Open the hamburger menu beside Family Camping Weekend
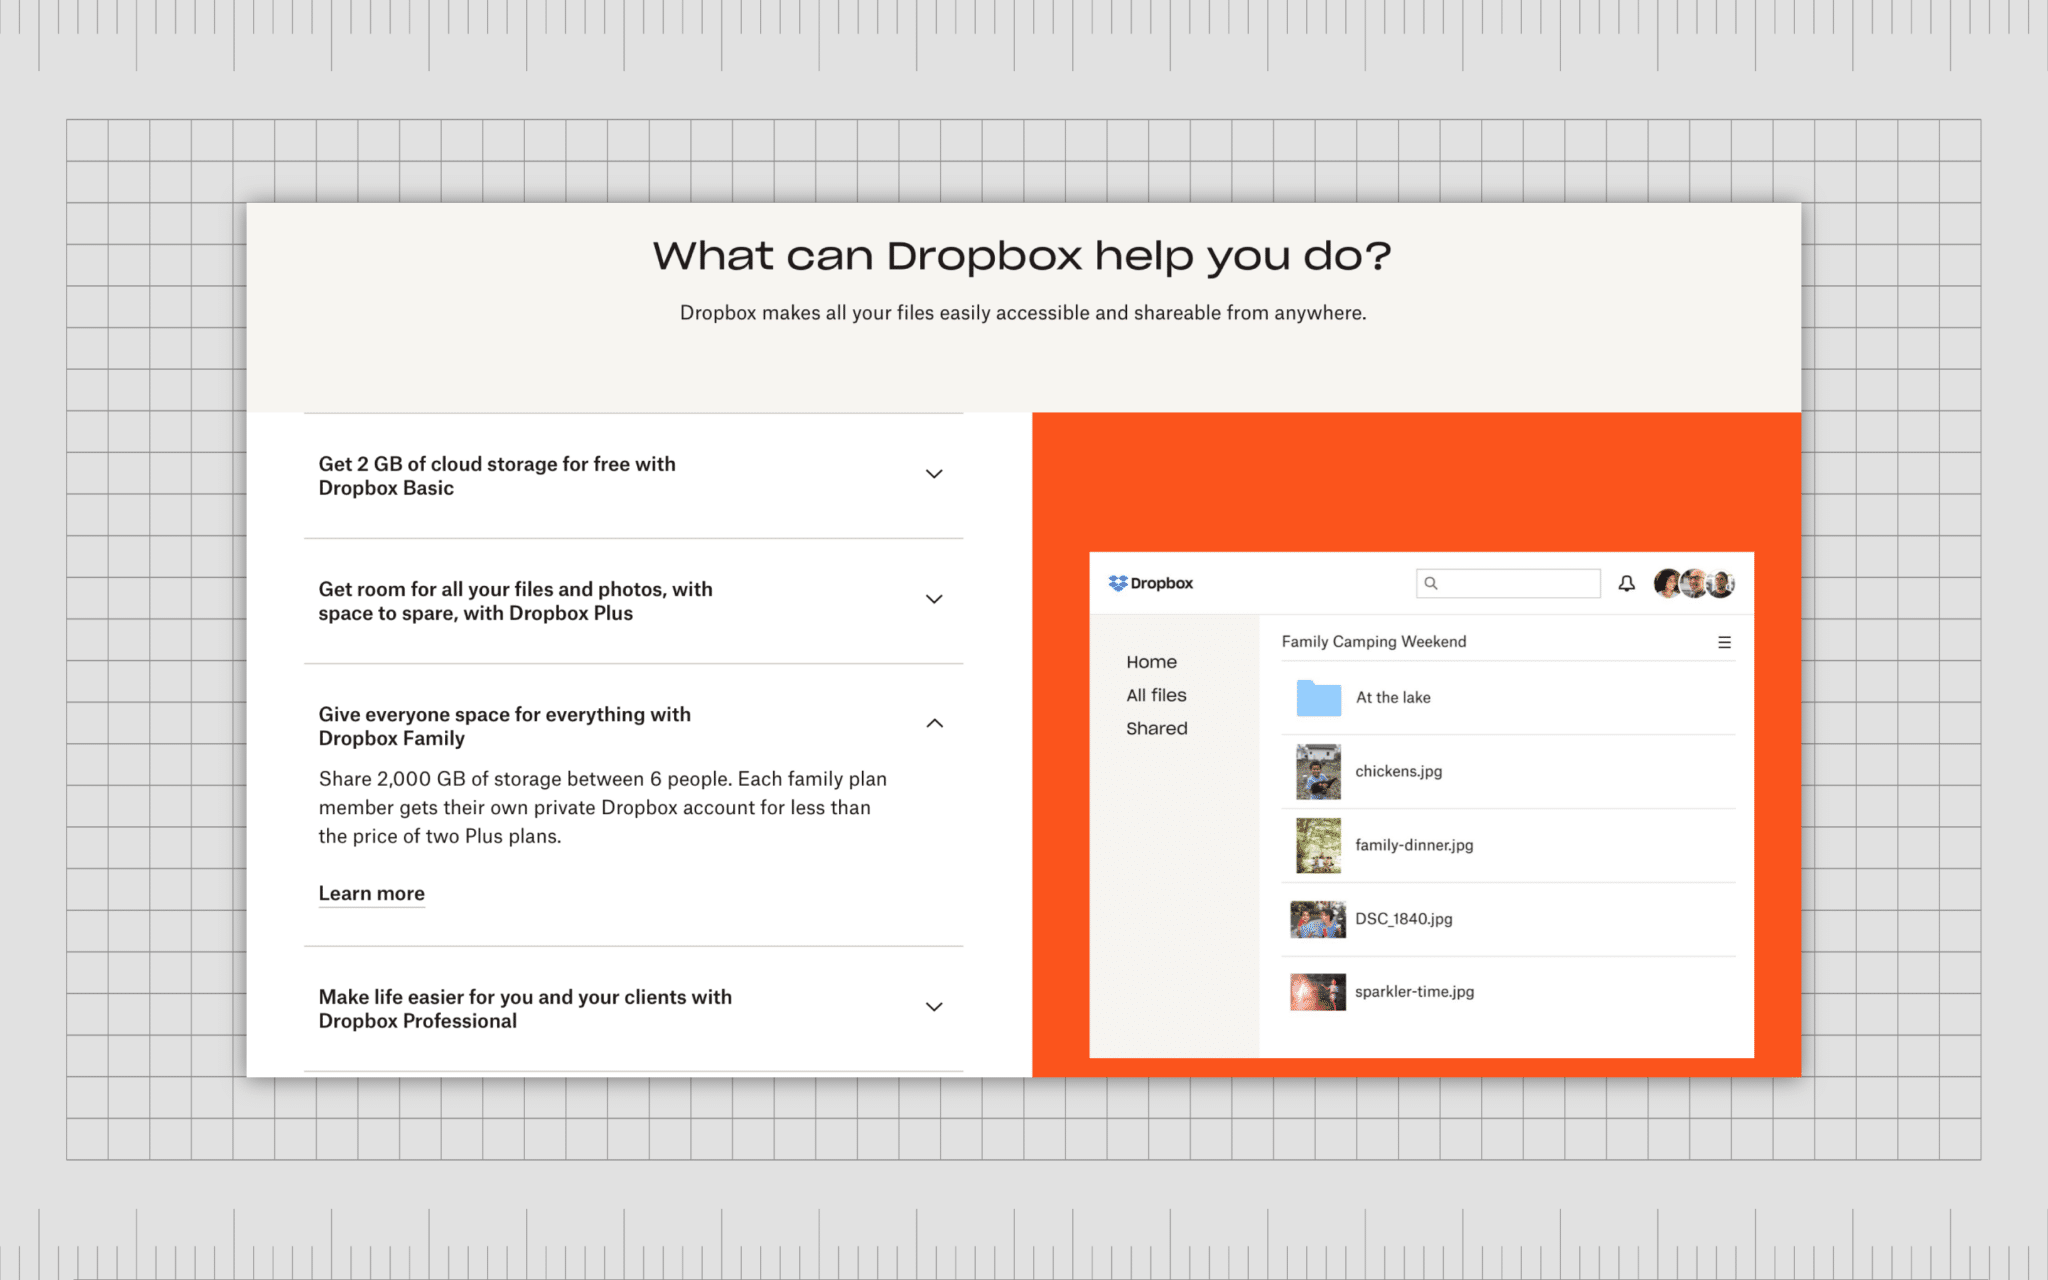The image size is (2048, 1280). (x=1724, y=642)
